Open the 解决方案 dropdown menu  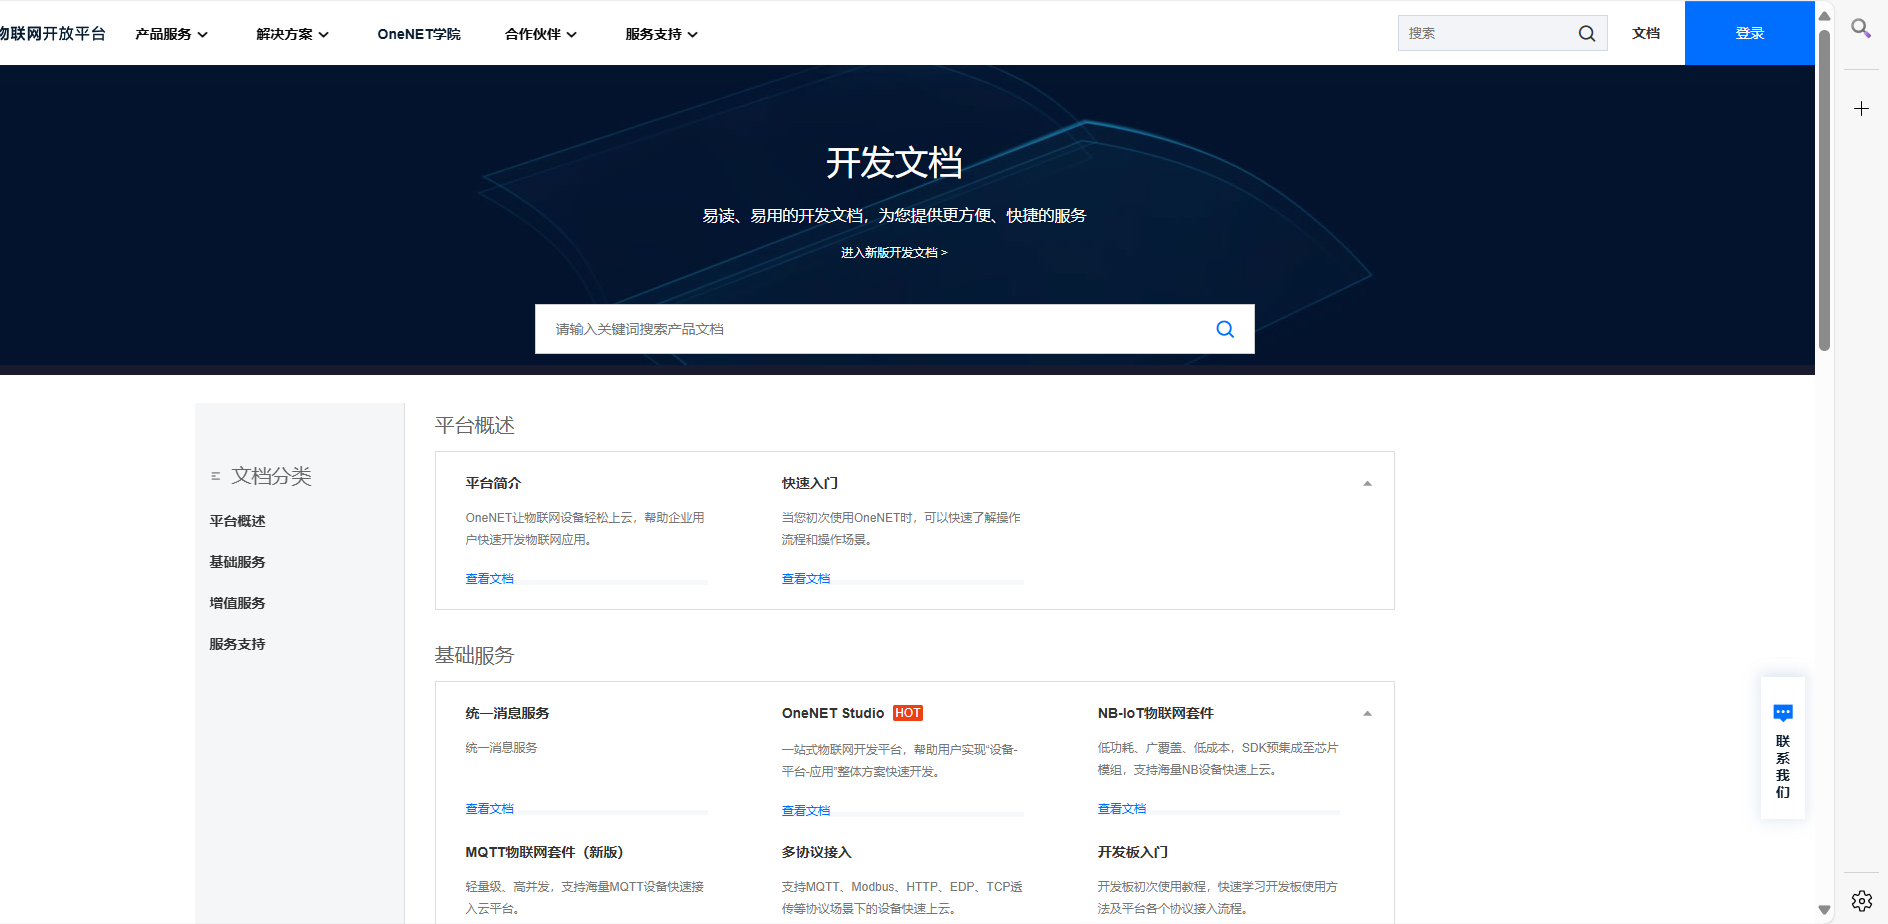coord(291,33)
